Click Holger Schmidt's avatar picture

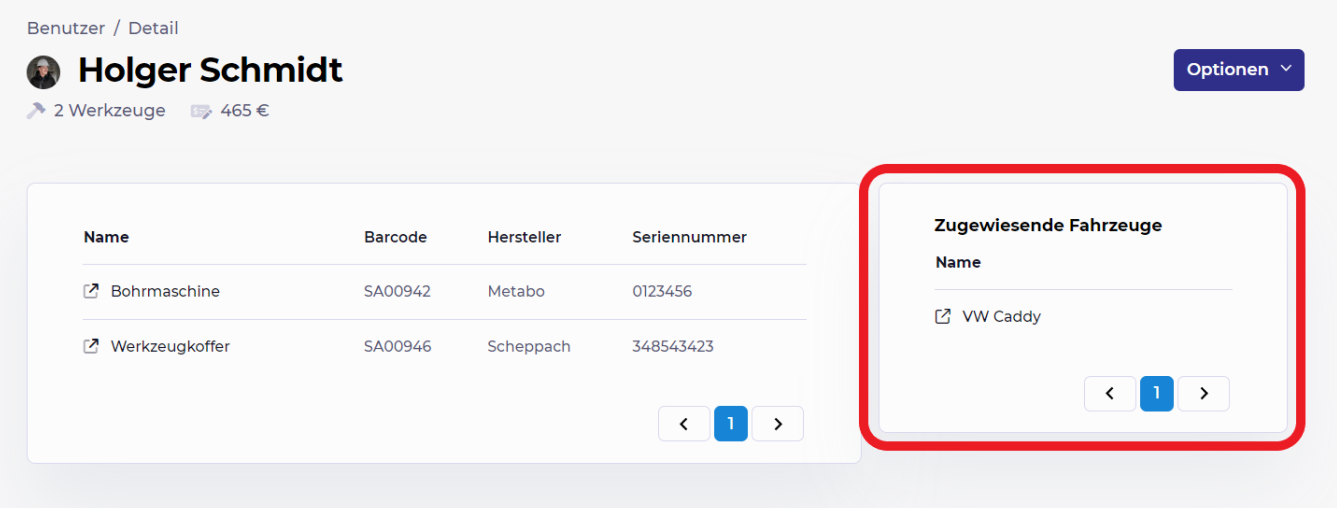click(44, 72)
